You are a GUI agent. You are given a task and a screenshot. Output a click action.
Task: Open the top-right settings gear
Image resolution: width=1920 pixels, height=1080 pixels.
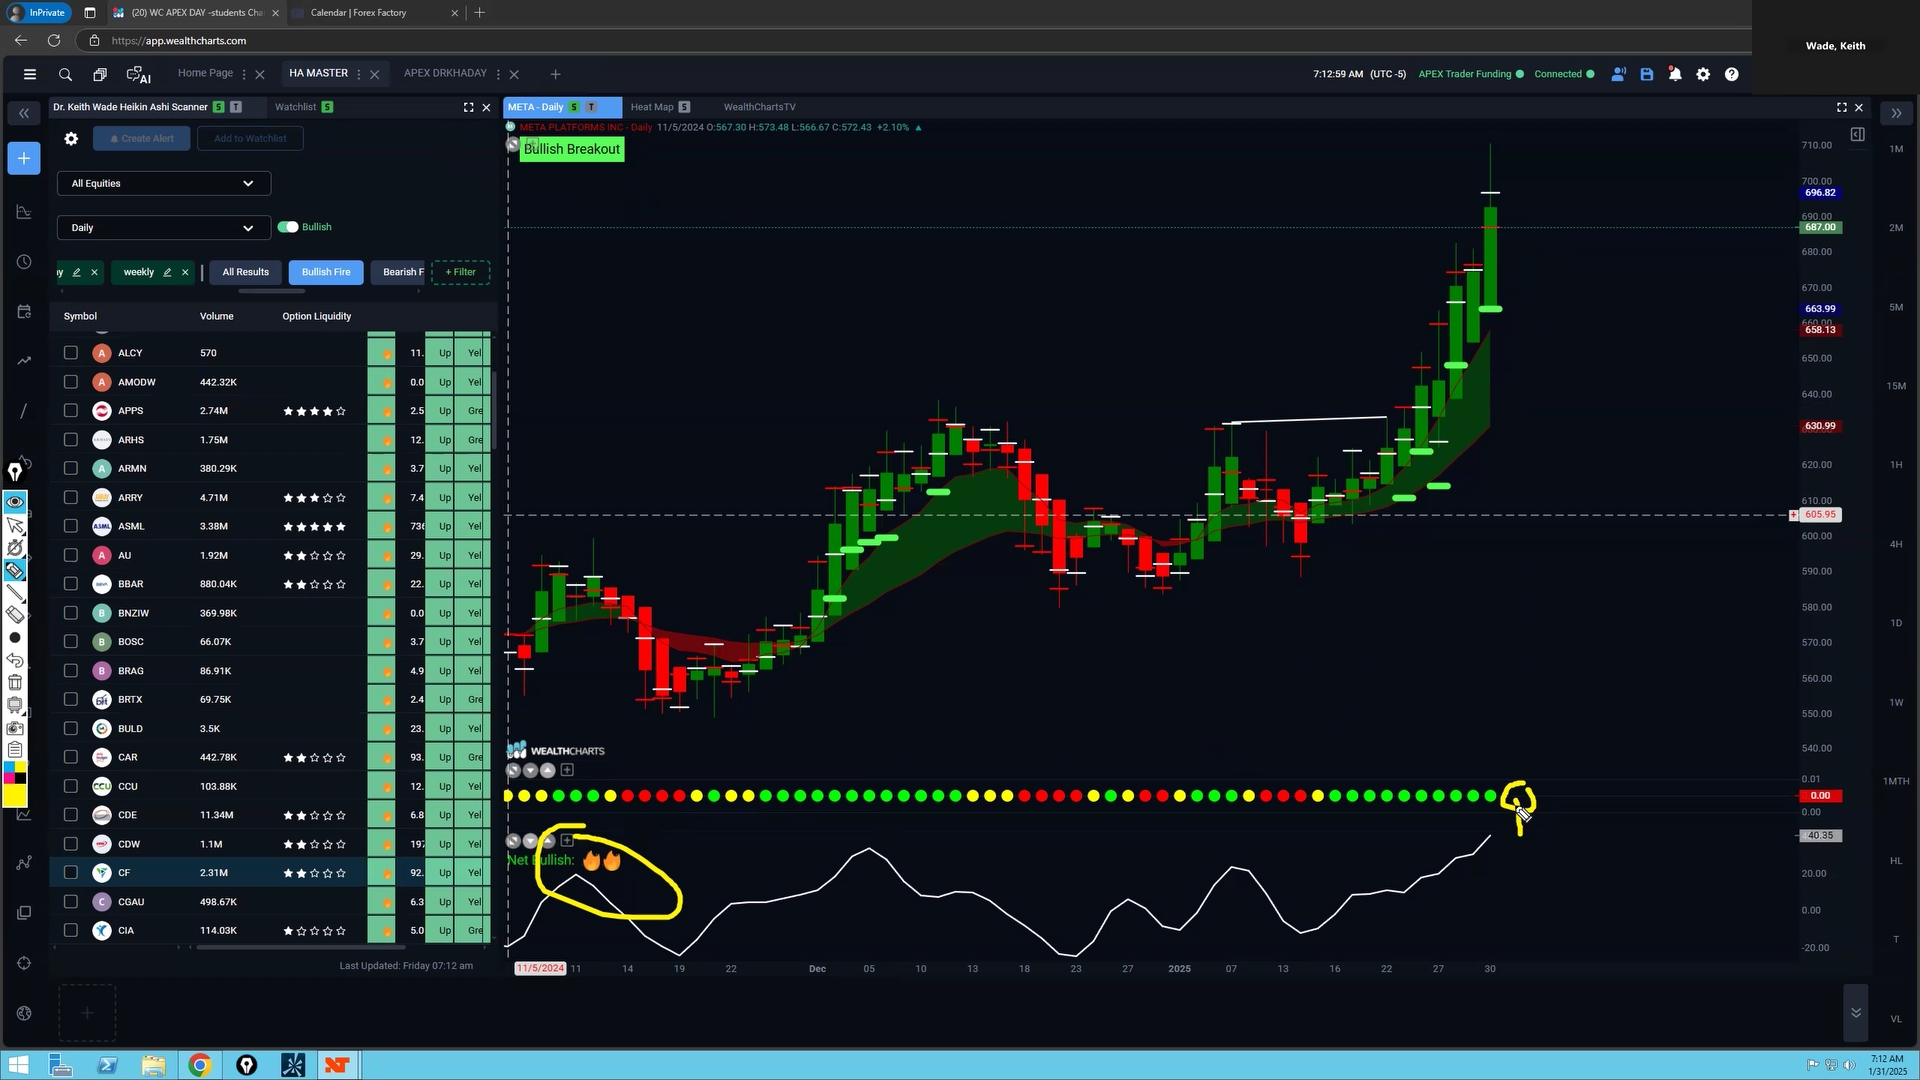1703,74
